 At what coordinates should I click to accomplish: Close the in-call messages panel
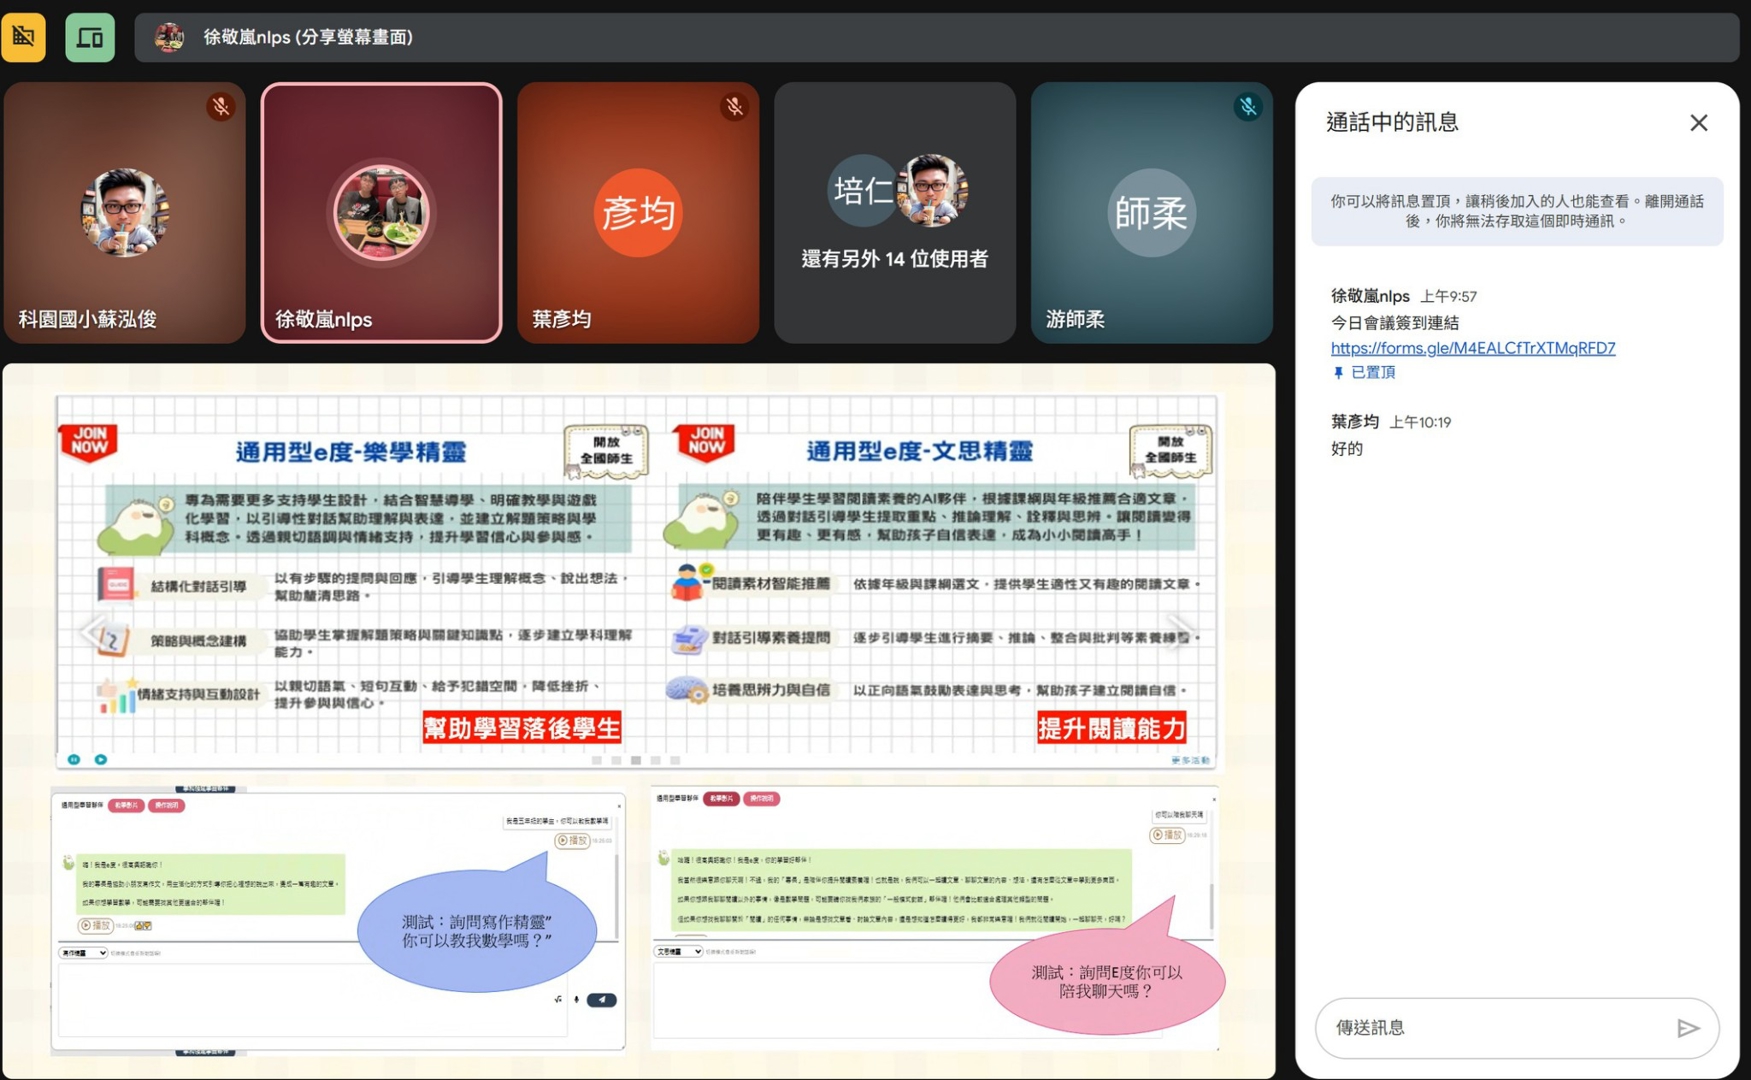[x=1698, y=123]
